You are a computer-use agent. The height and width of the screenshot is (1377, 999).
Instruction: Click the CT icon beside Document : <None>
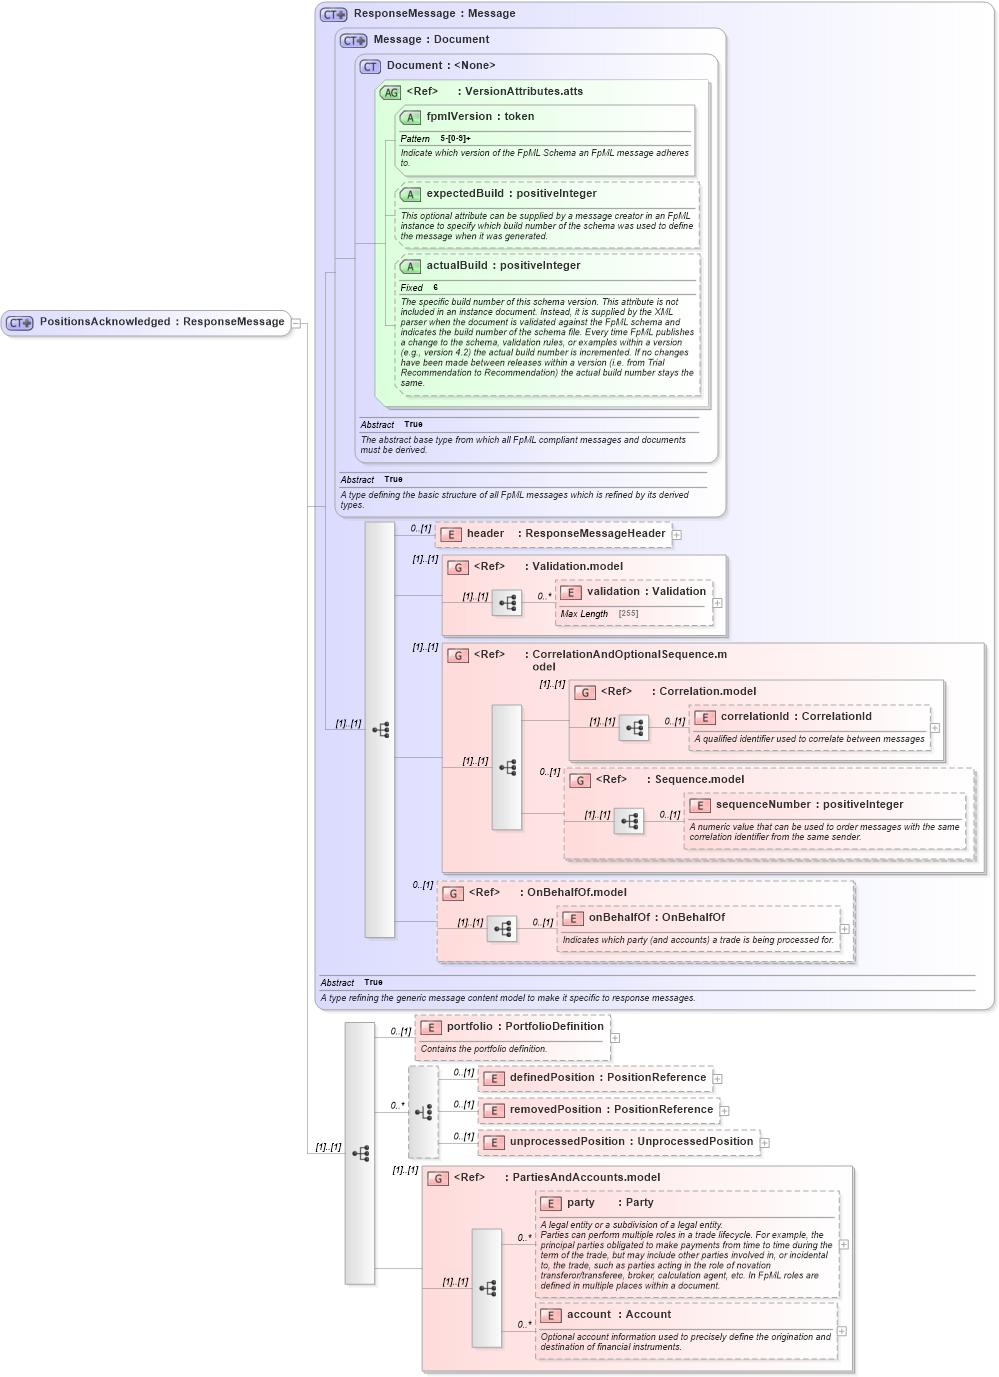pos(371,66)
